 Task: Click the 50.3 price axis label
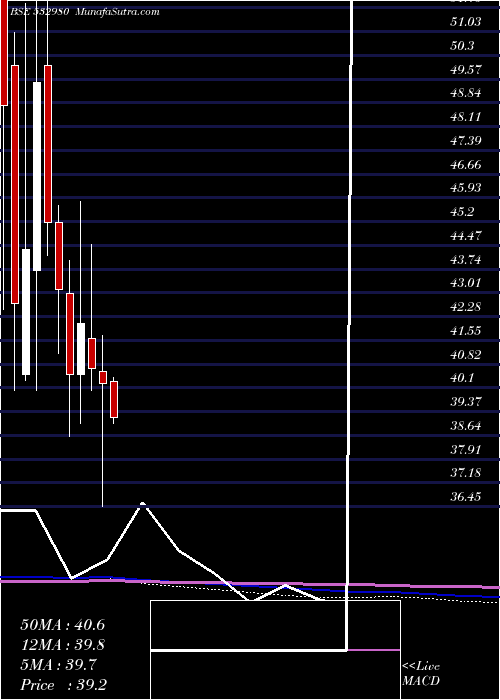point(463,46)
